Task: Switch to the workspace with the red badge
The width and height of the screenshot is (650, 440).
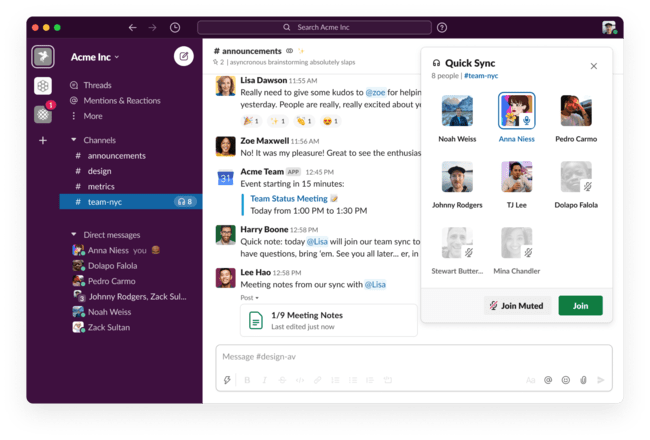Action: pyautogui.click(x=43, y=113)
